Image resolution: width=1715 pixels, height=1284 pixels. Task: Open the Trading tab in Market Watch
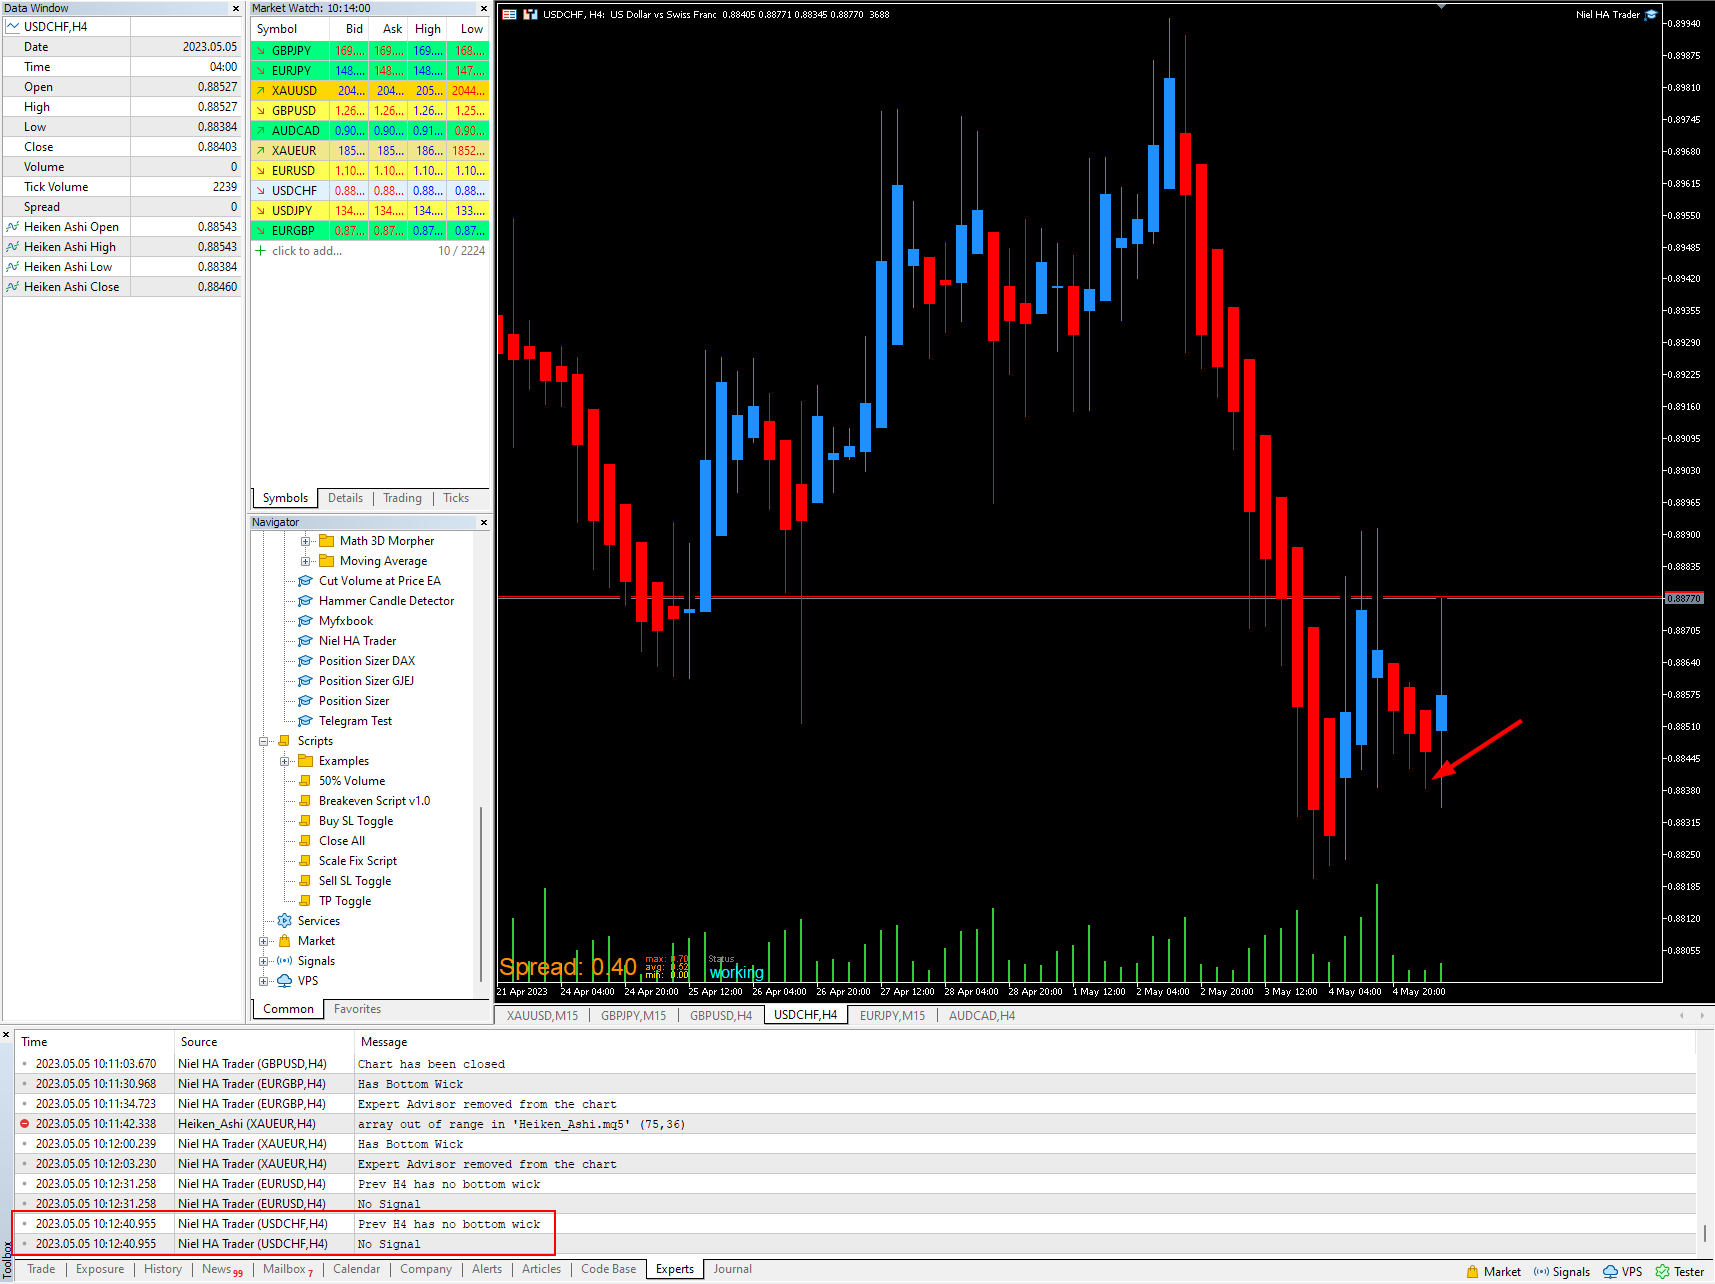[x=402, y=498]
